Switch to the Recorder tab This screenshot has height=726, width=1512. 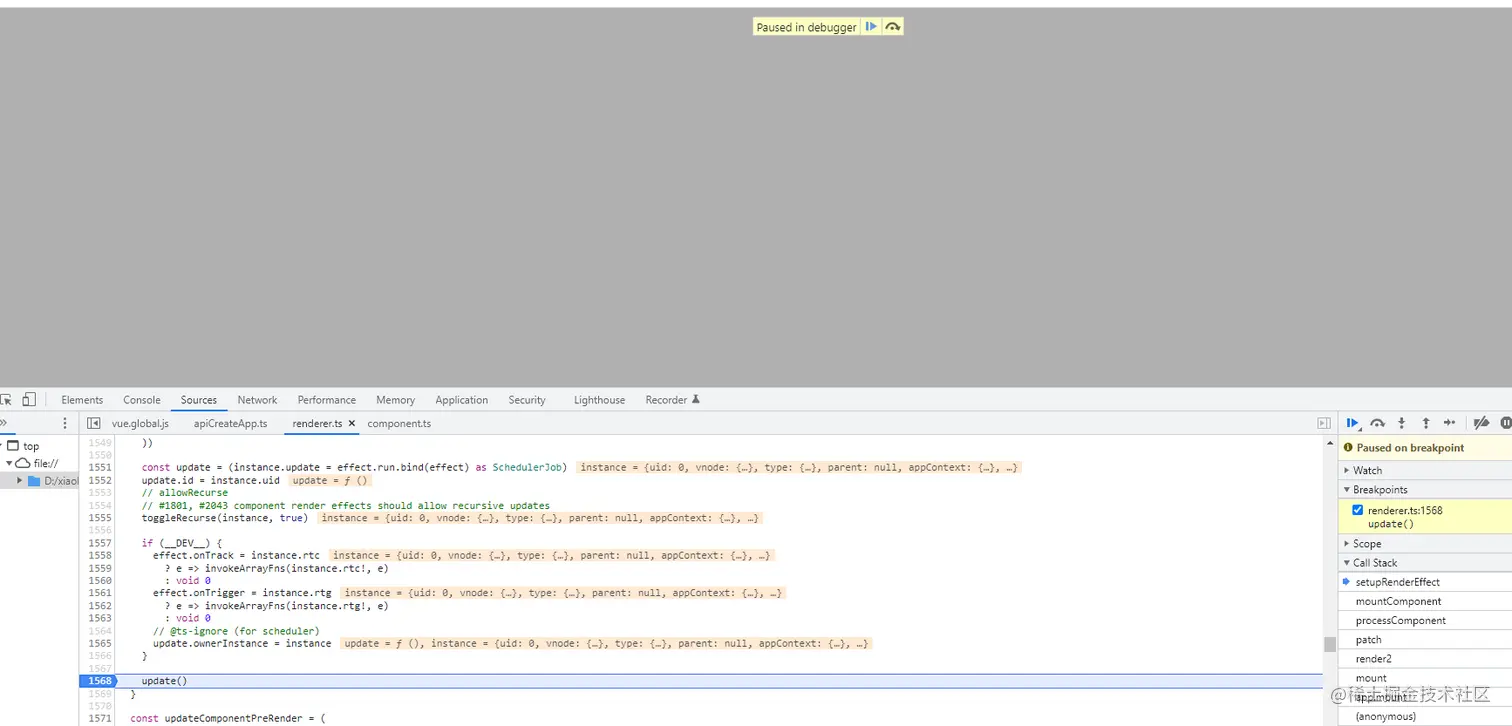coord(672,400)
